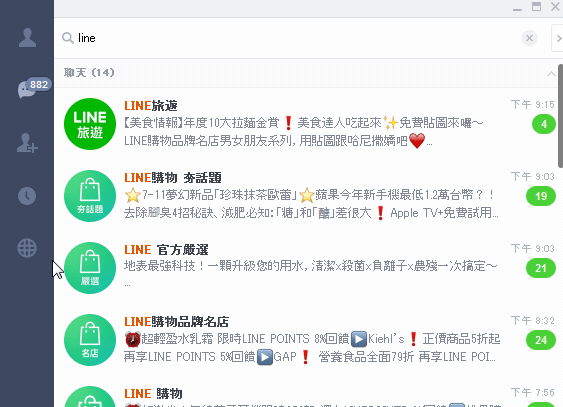Image resolution: width=563 pixels, height=407 pixels.
Task: Click the unread badge showing 24
Action: [541, 340]
